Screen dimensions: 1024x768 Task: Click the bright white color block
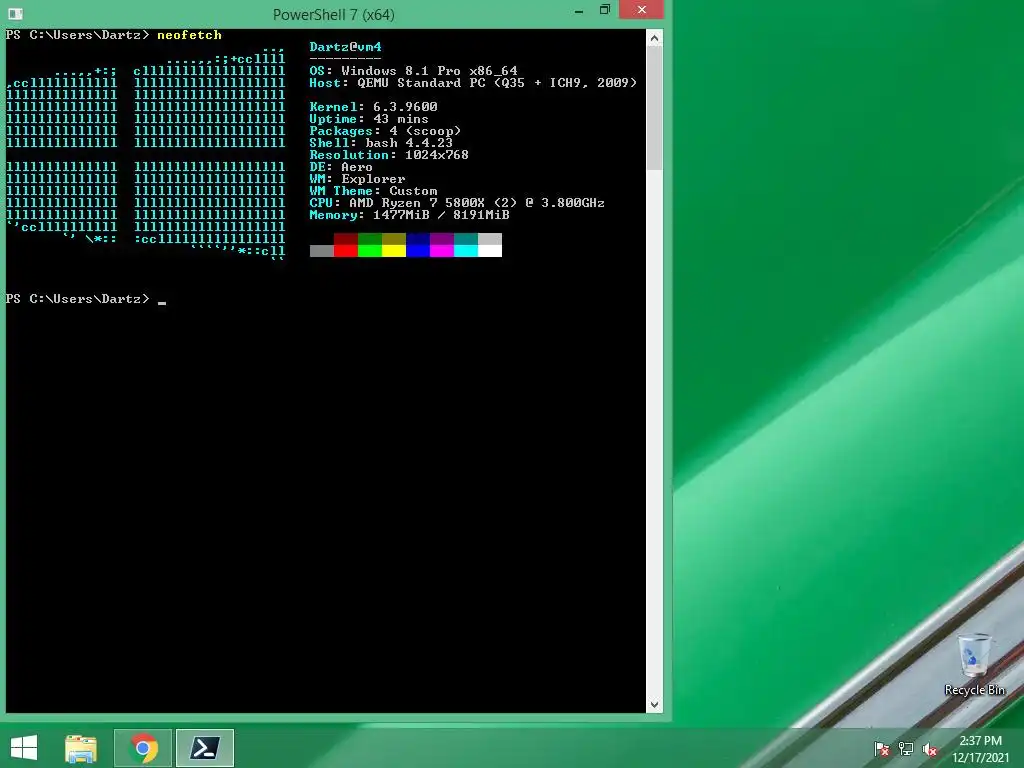(x=490, y=251)
